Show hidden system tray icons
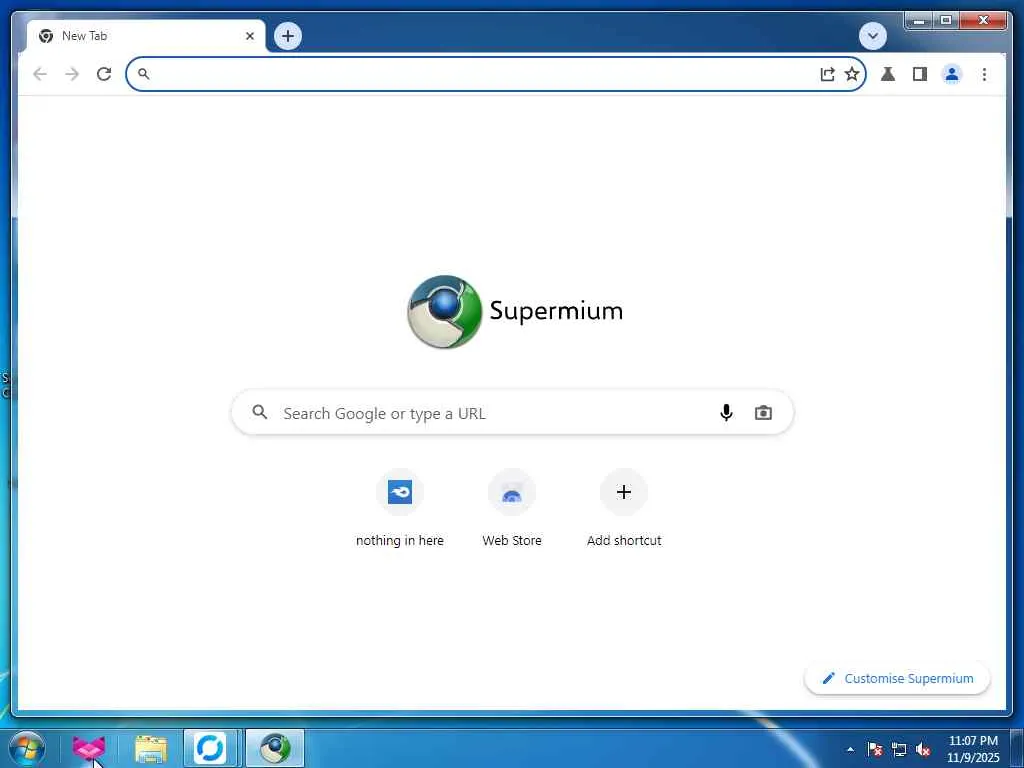 850,749
